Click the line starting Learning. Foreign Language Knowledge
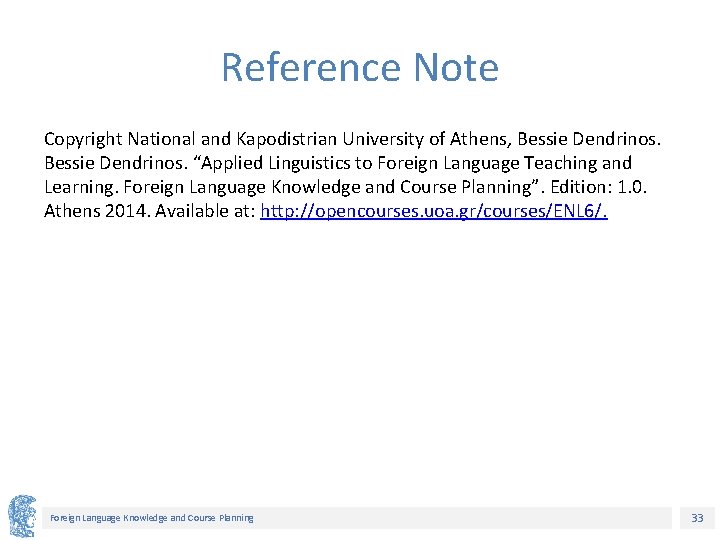Viewport: 720px width, 540px height. point(345,187)
